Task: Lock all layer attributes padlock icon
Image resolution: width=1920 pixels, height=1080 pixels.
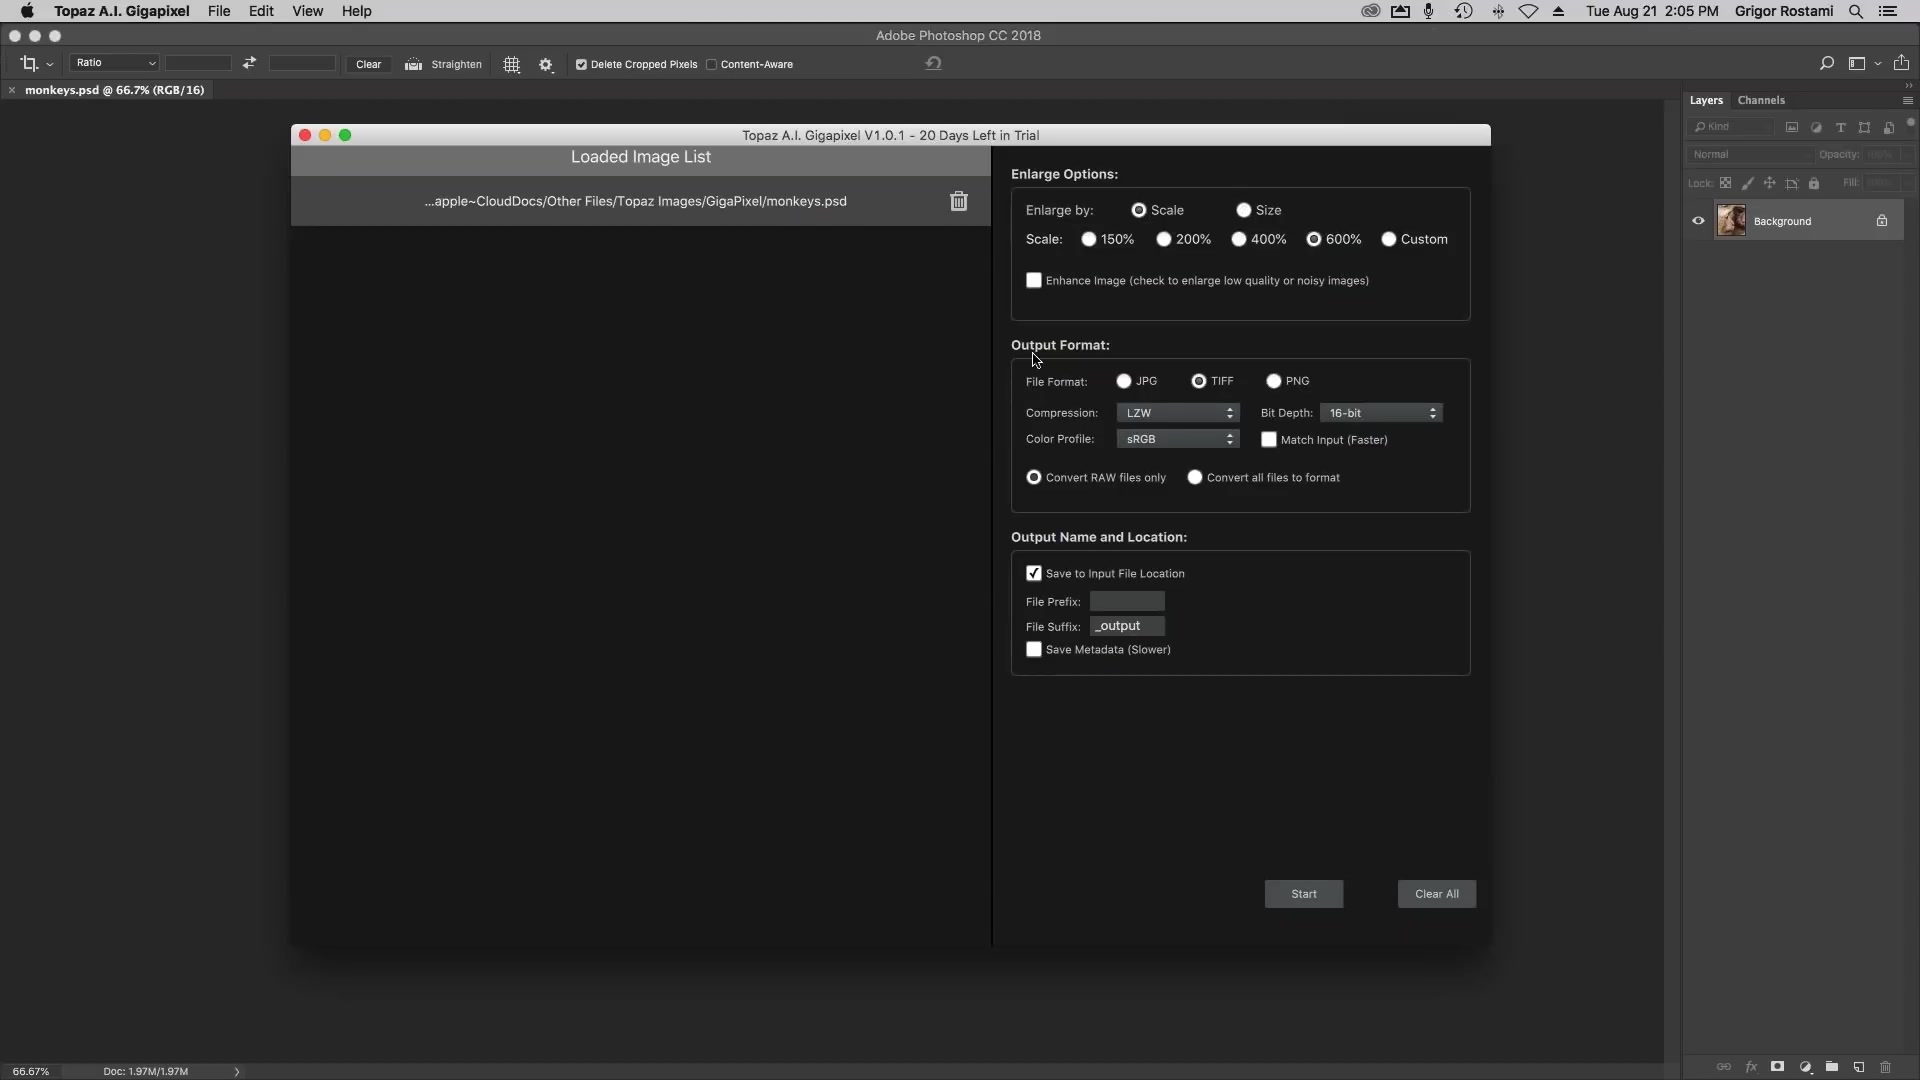Action: click(x=1814, y=183)
